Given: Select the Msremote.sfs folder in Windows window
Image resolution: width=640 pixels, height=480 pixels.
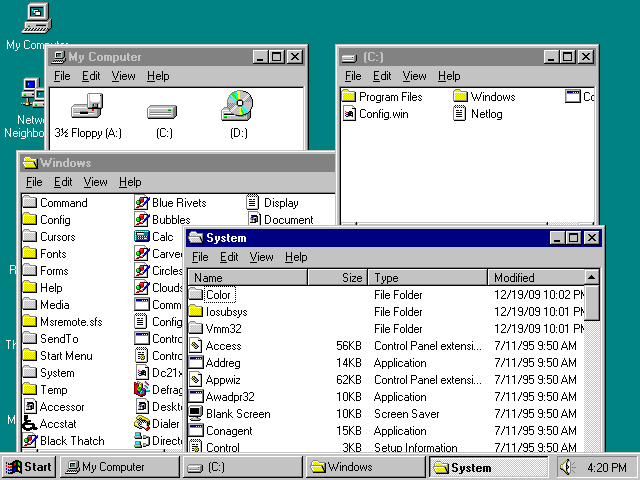Looking at the screenshot, I should tap(62, 322).
